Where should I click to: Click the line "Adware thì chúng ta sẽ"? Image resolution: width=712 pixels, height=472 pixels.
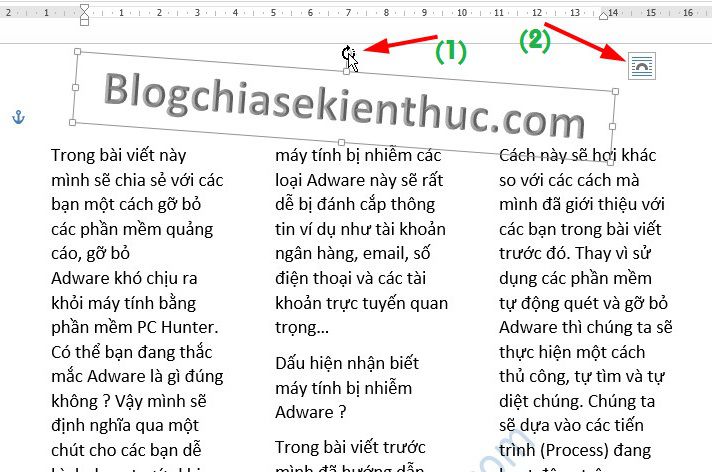pos(586,327)
